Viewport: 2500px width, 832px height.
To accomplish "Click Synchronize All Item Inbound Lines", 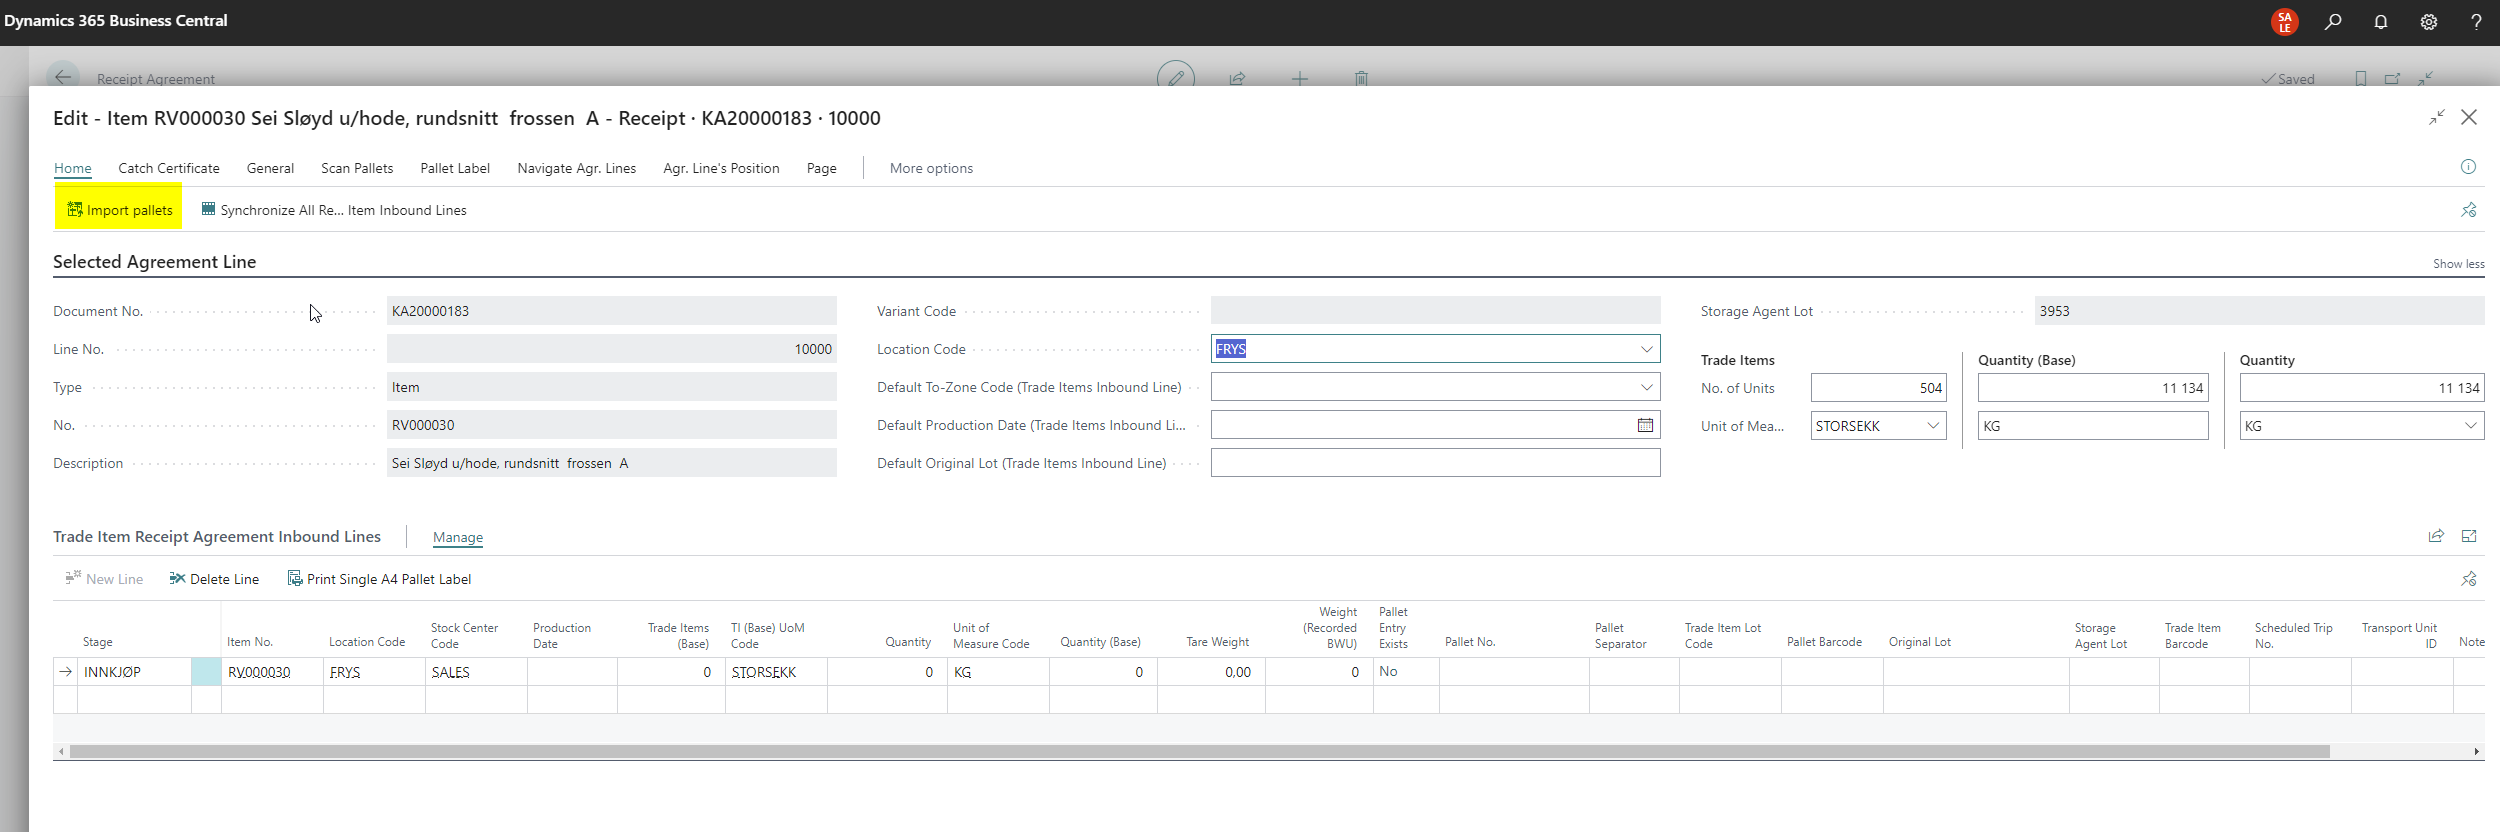I will 334,210.
